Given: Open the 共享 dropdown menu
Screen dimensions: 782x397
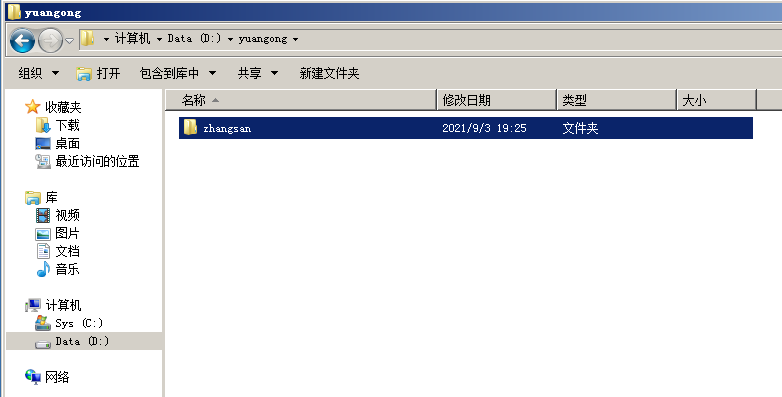Looking at the screenshot, I should coord(257,73).
